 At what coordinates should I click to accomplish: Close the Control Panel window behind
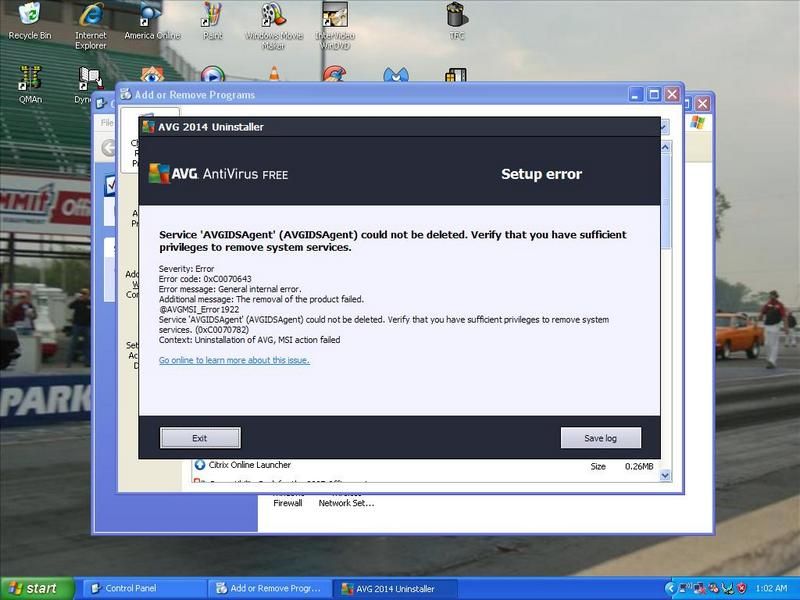pyautogui.click(x=703, y=104)
